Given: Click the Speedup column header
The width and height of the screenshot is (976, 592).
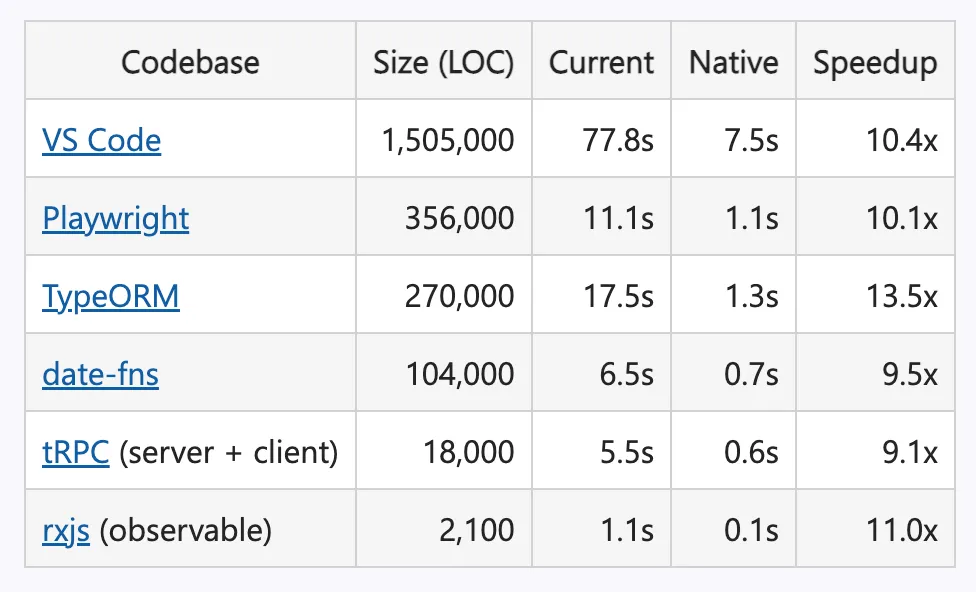Looking at the screenshot, I should [875, 62].
